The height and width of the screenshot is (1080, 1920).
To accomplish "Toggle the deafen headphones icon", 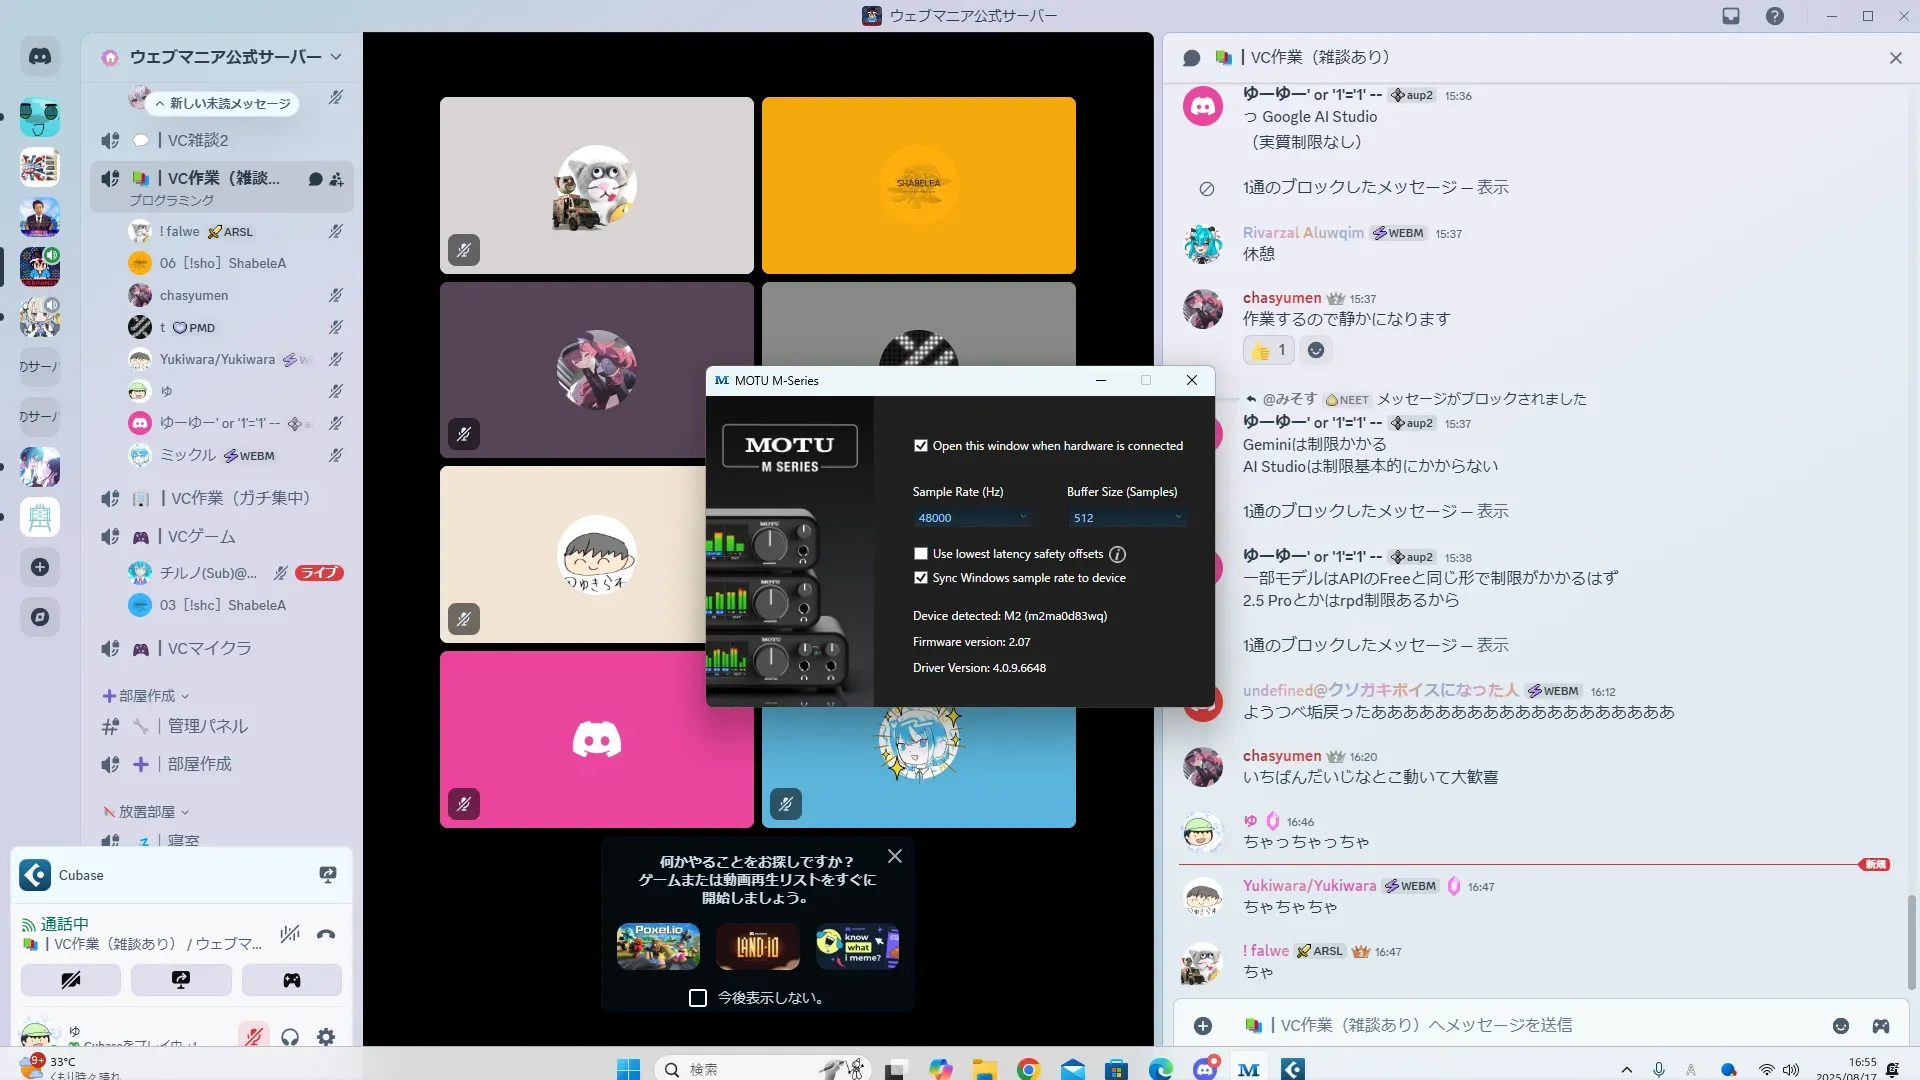I will point(290,1037).
